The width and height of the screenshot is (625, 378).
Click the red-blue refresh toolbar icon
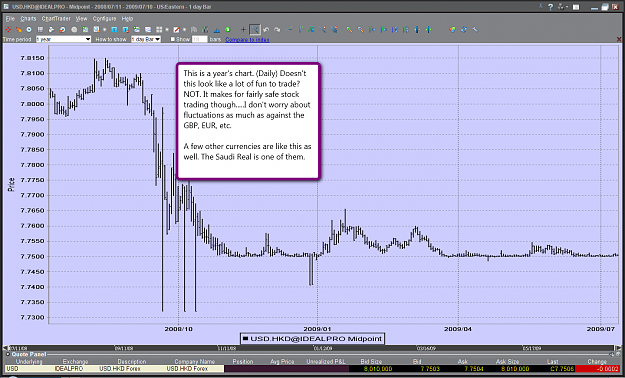tap(63, 30)
